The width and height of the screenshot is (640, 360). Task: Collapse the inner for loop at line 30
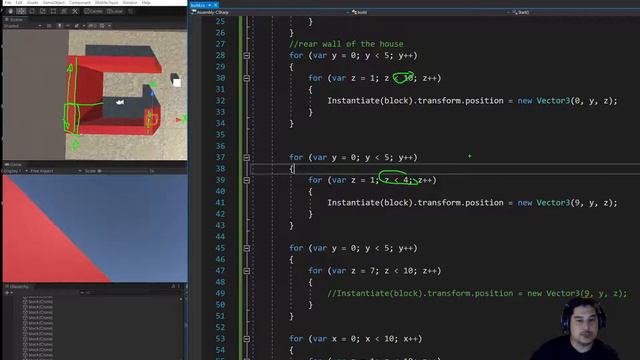coord(247,78)
